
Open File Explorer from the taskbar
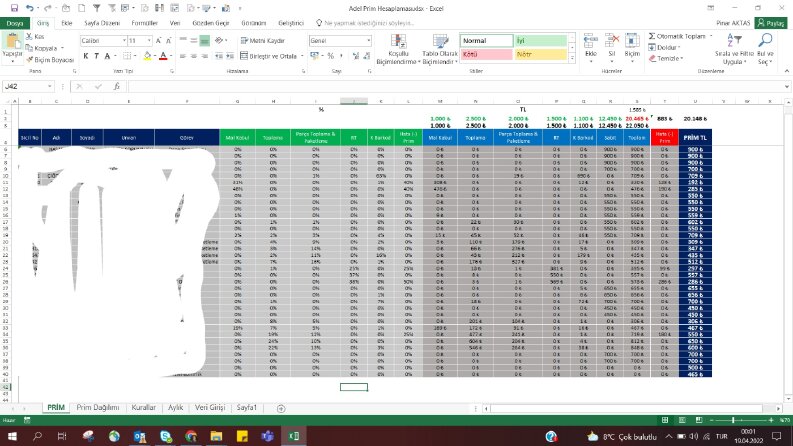[x=216, y=436]
